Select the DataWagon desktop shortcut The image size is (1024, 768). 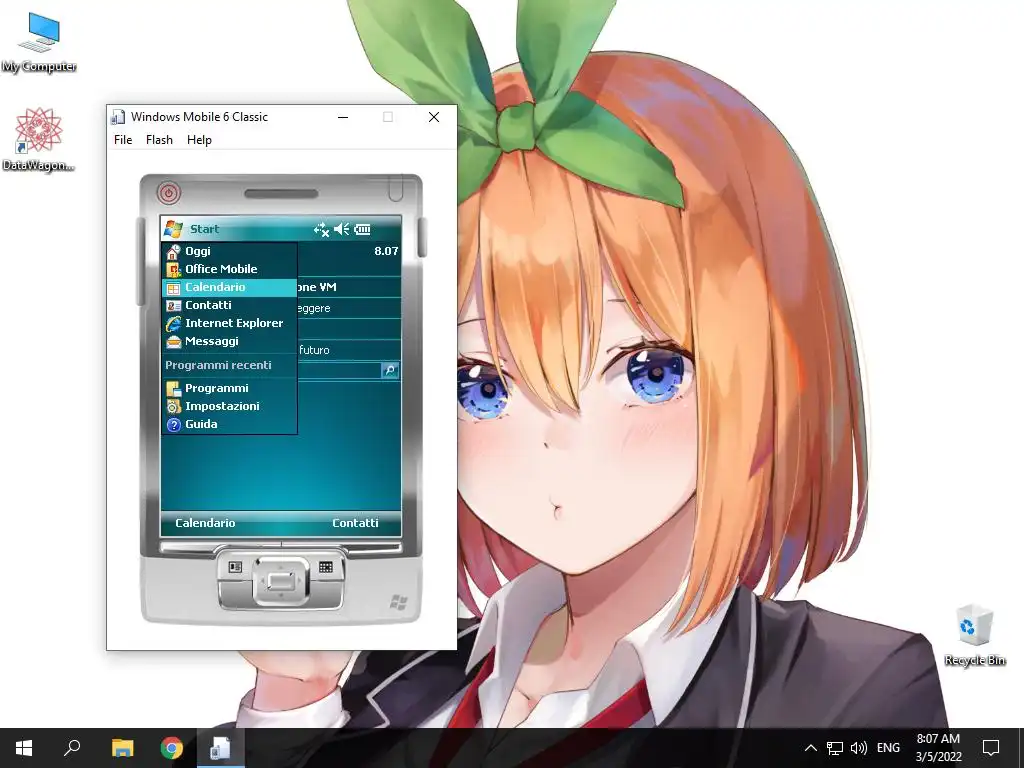(x=39, y=140)
